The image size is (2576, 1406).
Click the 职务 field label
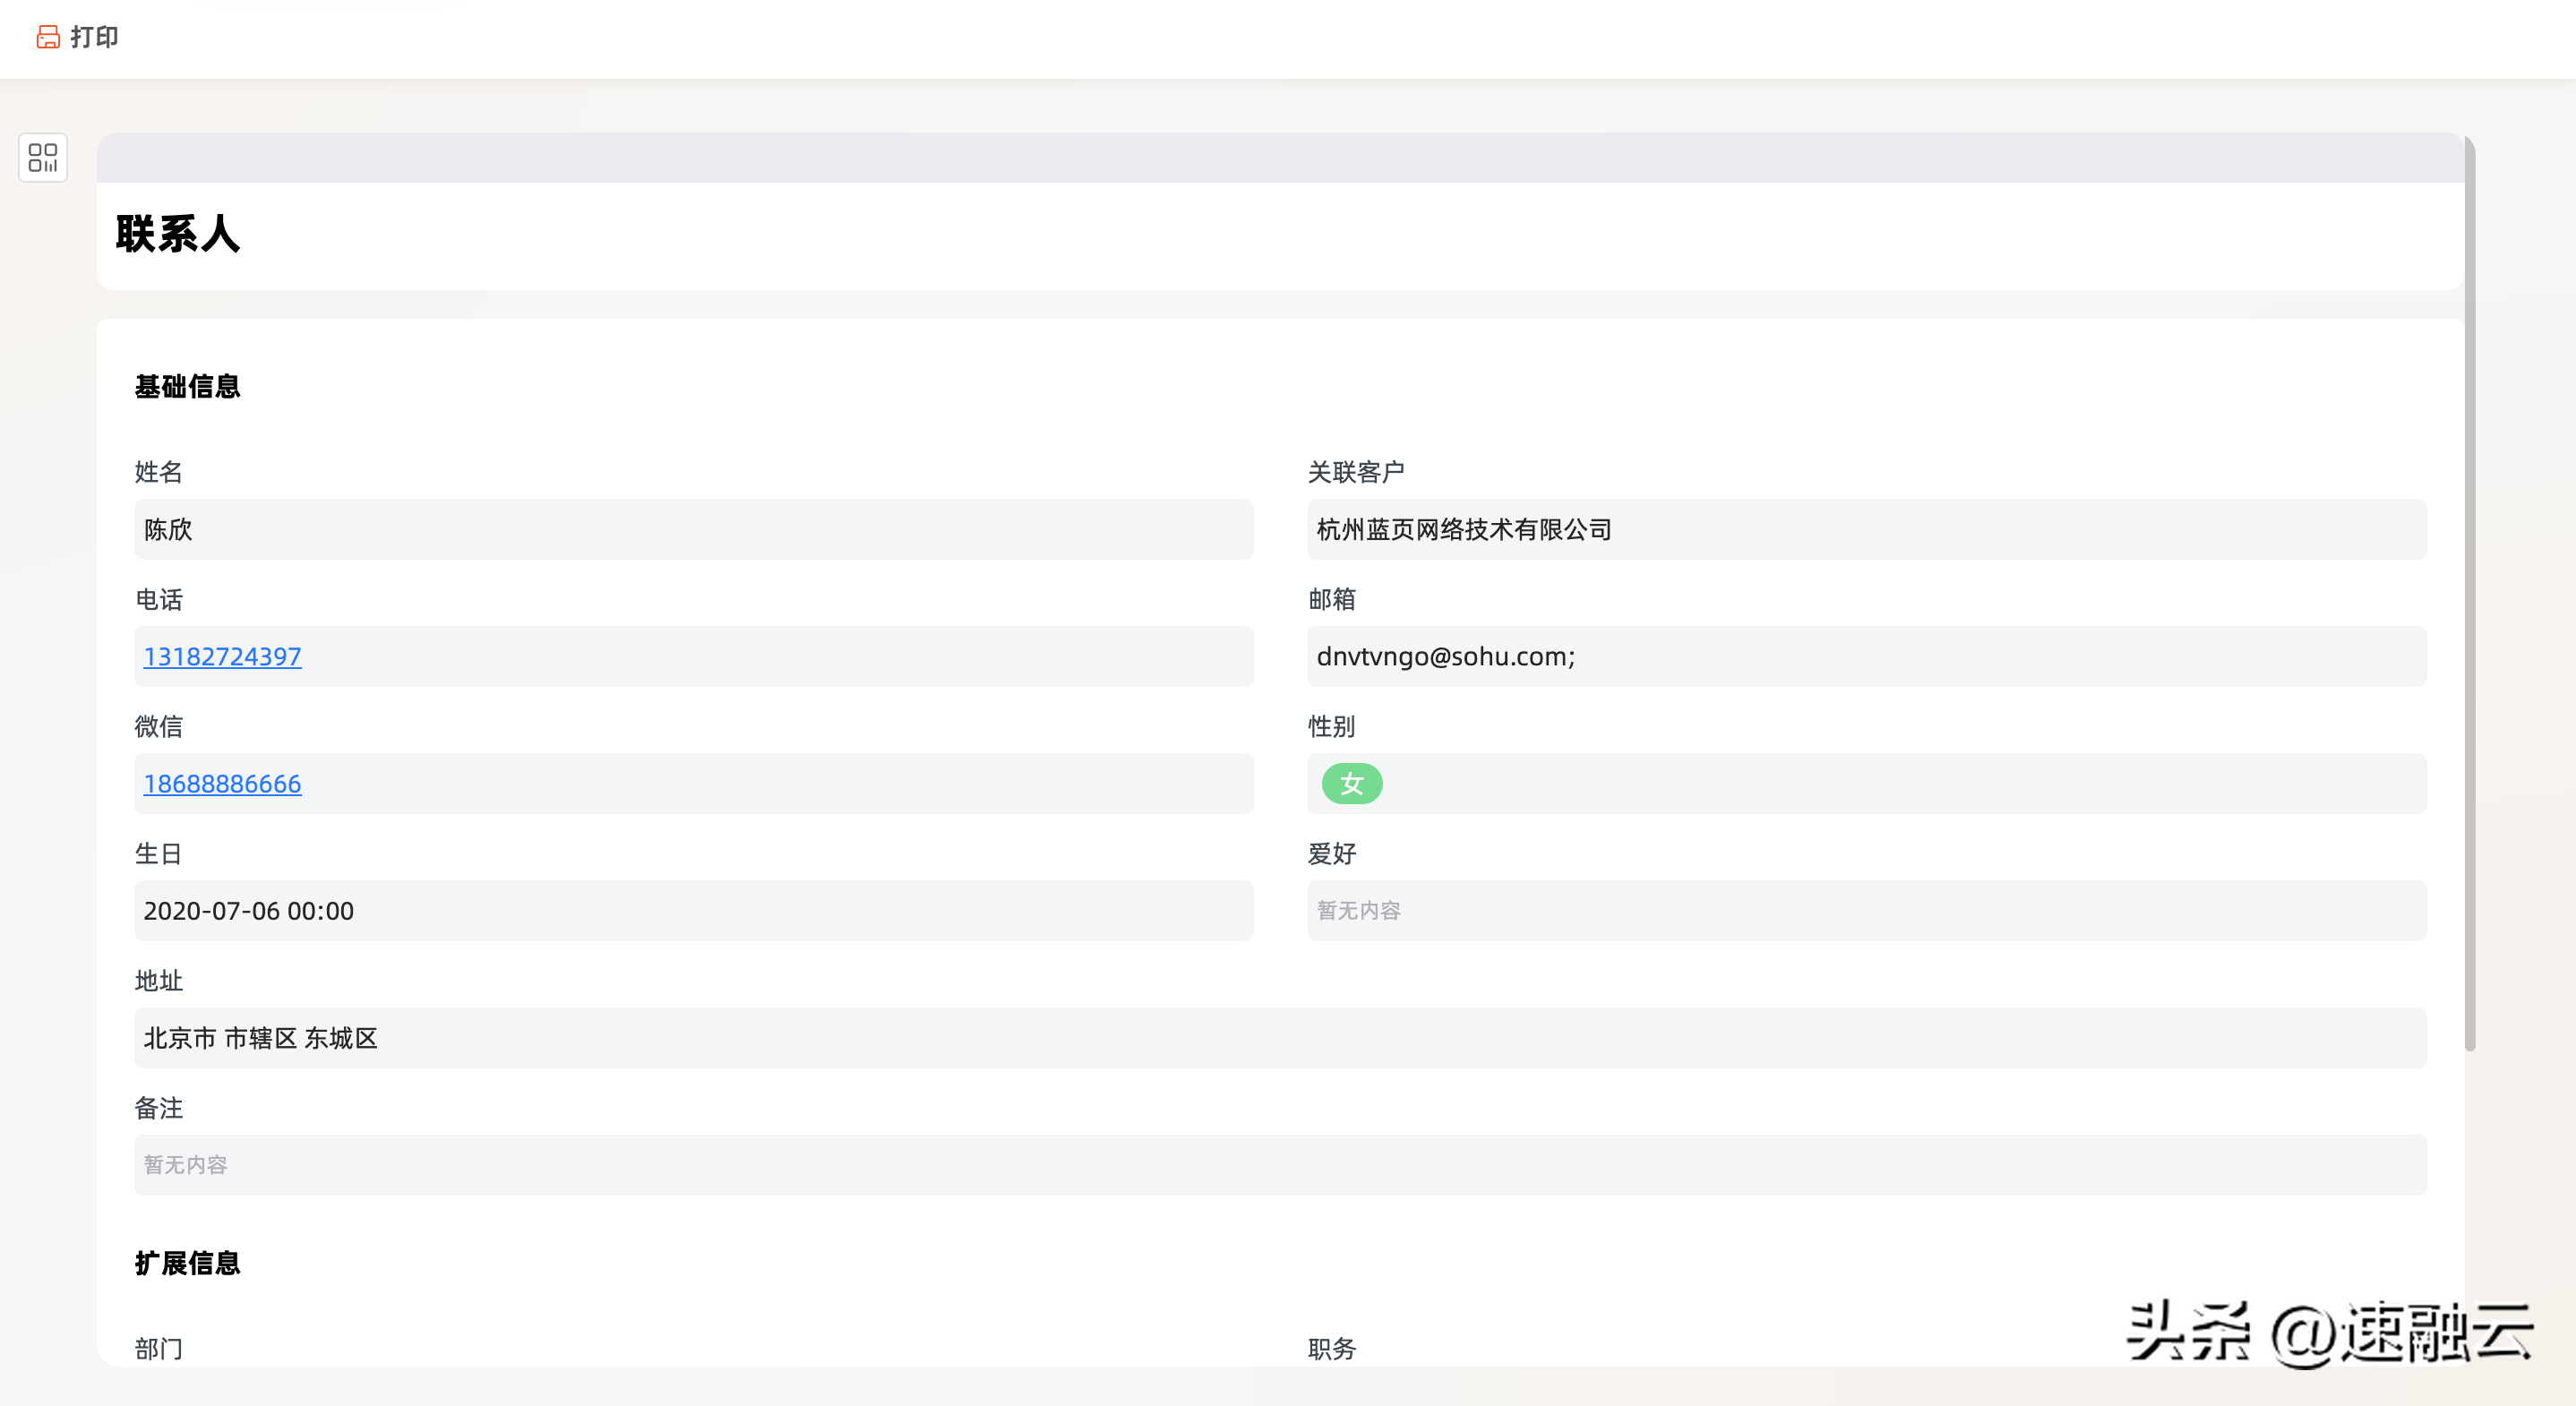pyautogui.click(x=1331, y=1349)
